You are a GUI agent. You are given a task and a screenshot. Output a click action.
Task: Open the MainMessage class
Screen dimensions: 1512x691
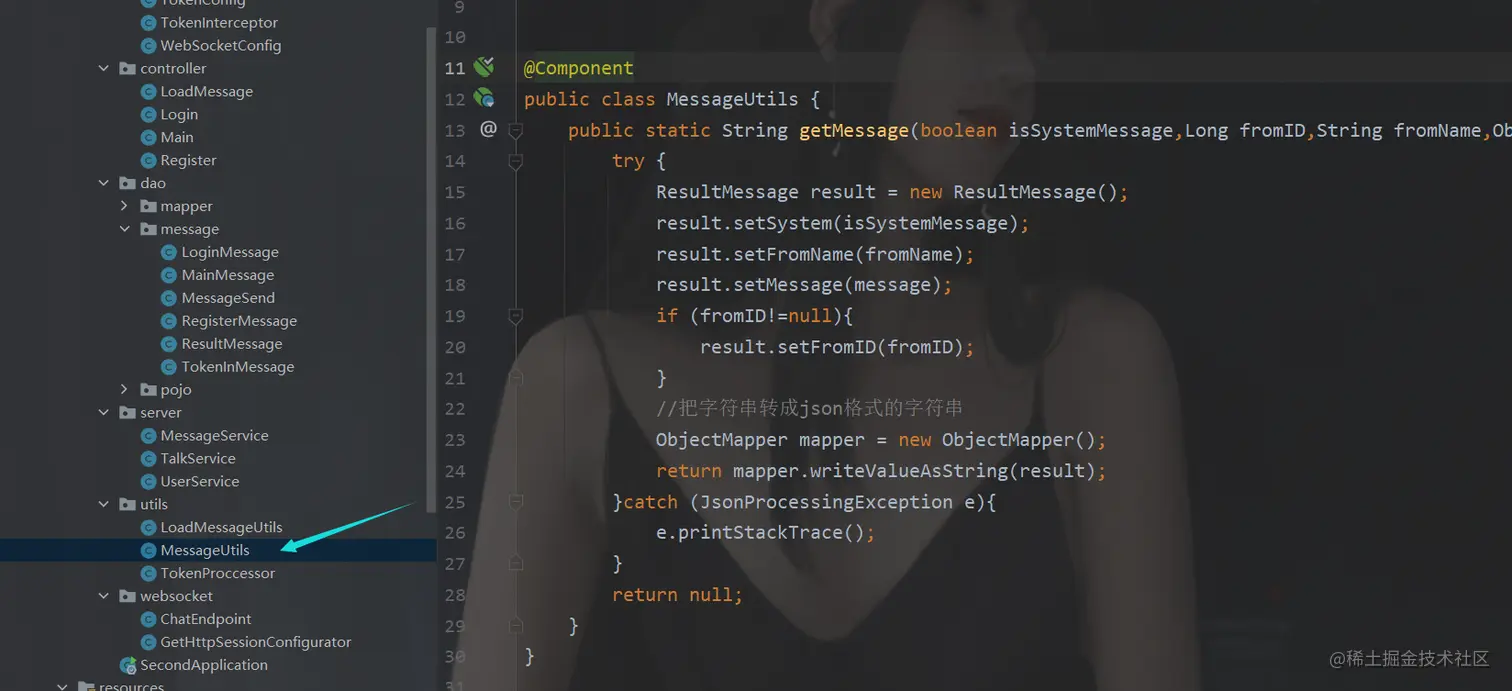coord(228,275)
